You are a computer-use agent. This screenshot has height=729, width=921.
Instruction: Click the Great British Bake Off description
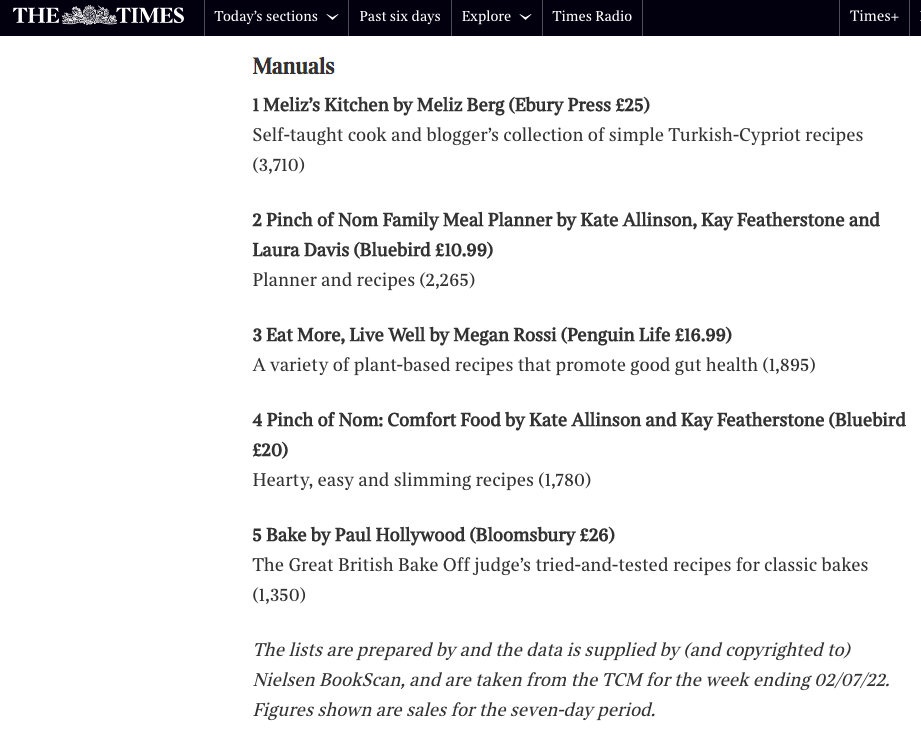coord(560,580)
